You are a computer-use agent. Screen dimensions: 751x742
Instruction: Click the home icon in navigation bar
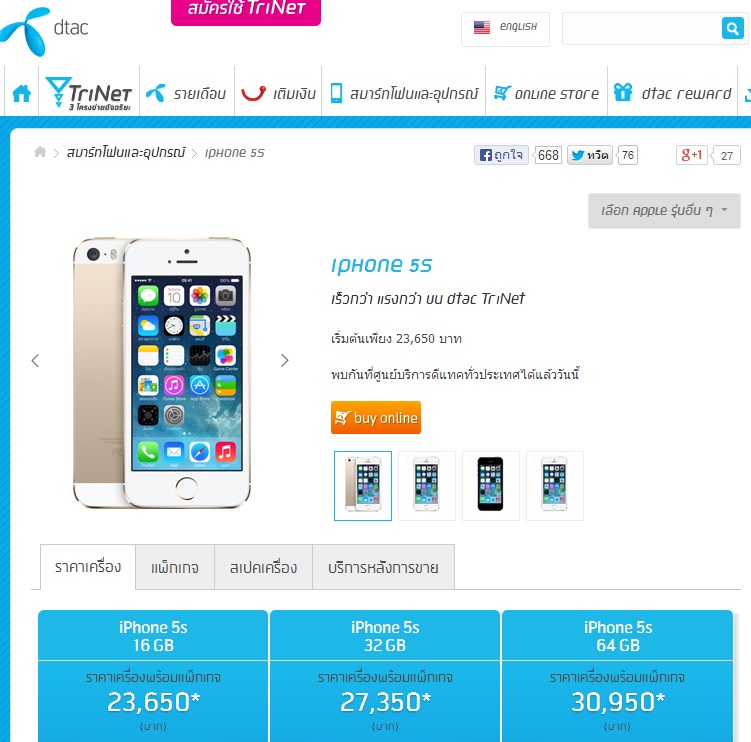tap(22, 93)
